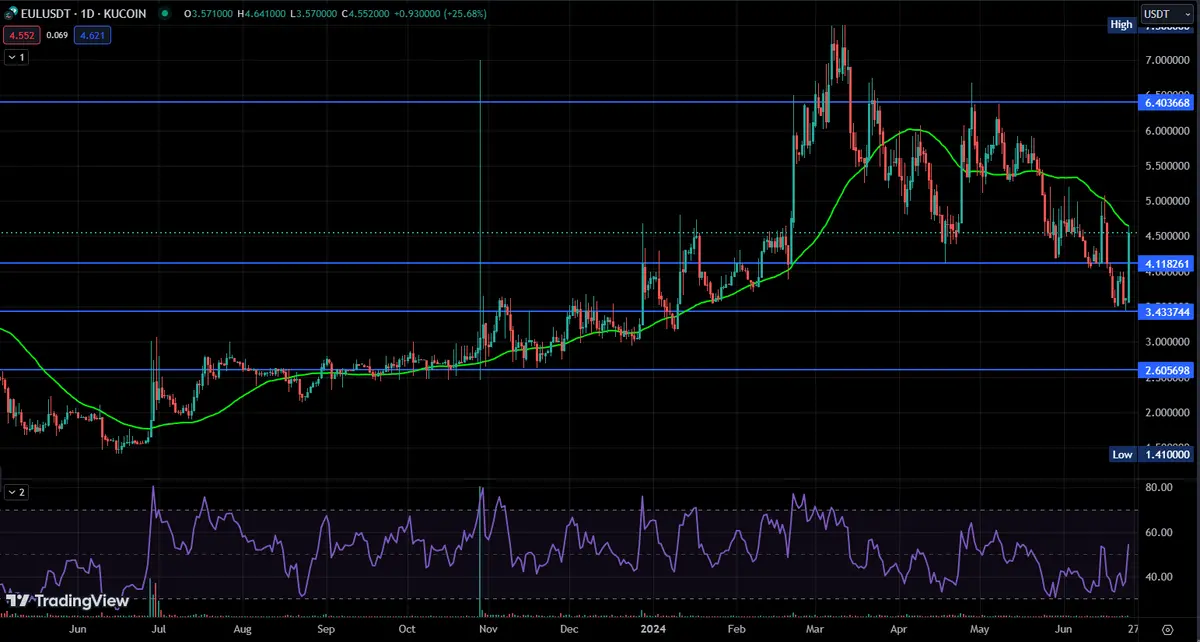The width and height of the screenshot is (1200, 642).
Task: Click the red 4.552 sell price button
Action: [x=20, y=35]
